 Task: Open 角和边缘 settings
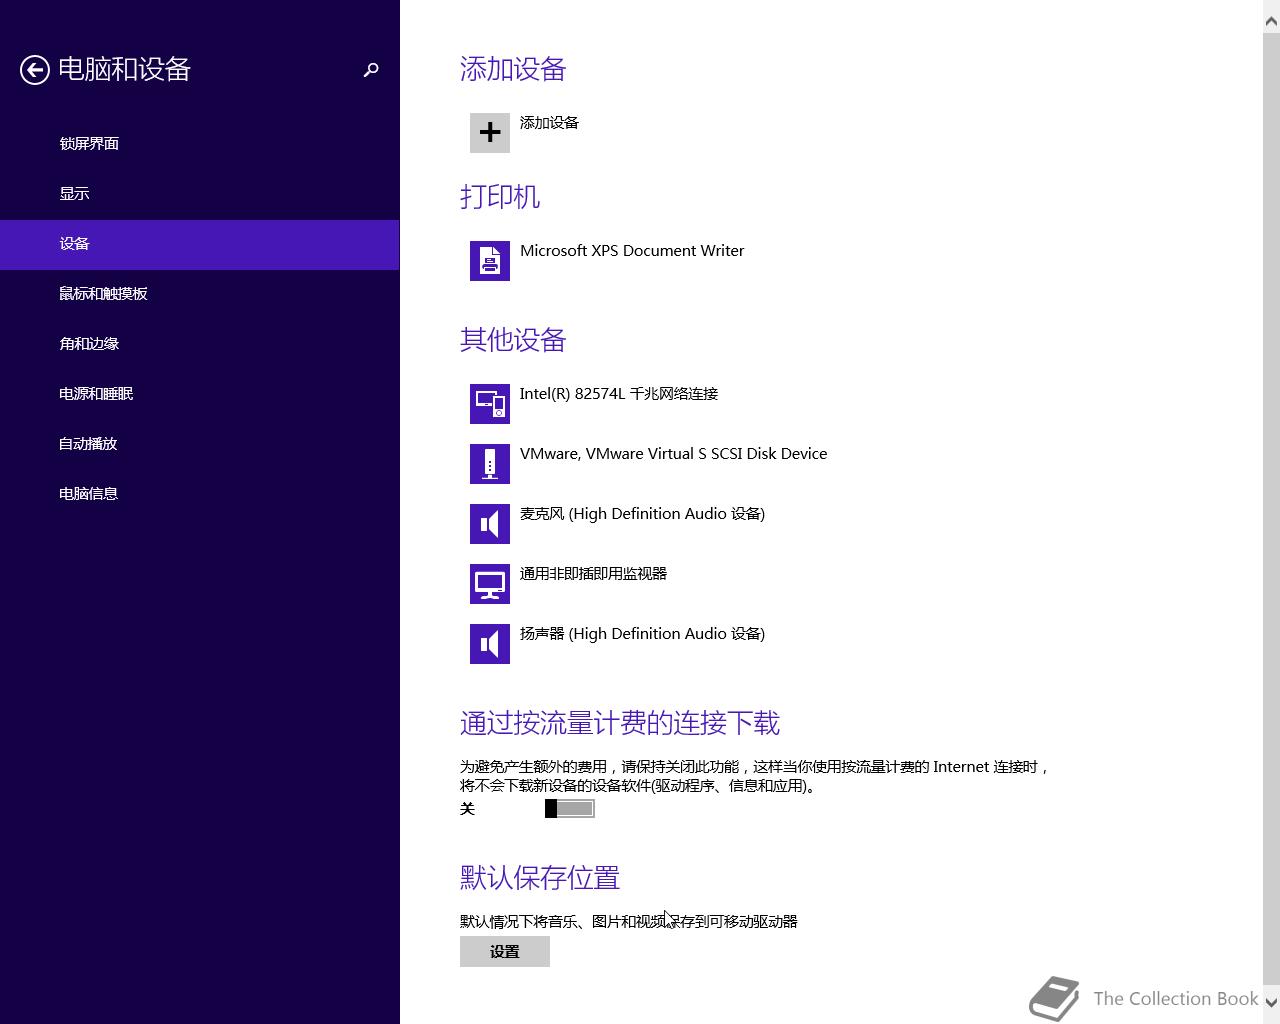coord(200,344)
